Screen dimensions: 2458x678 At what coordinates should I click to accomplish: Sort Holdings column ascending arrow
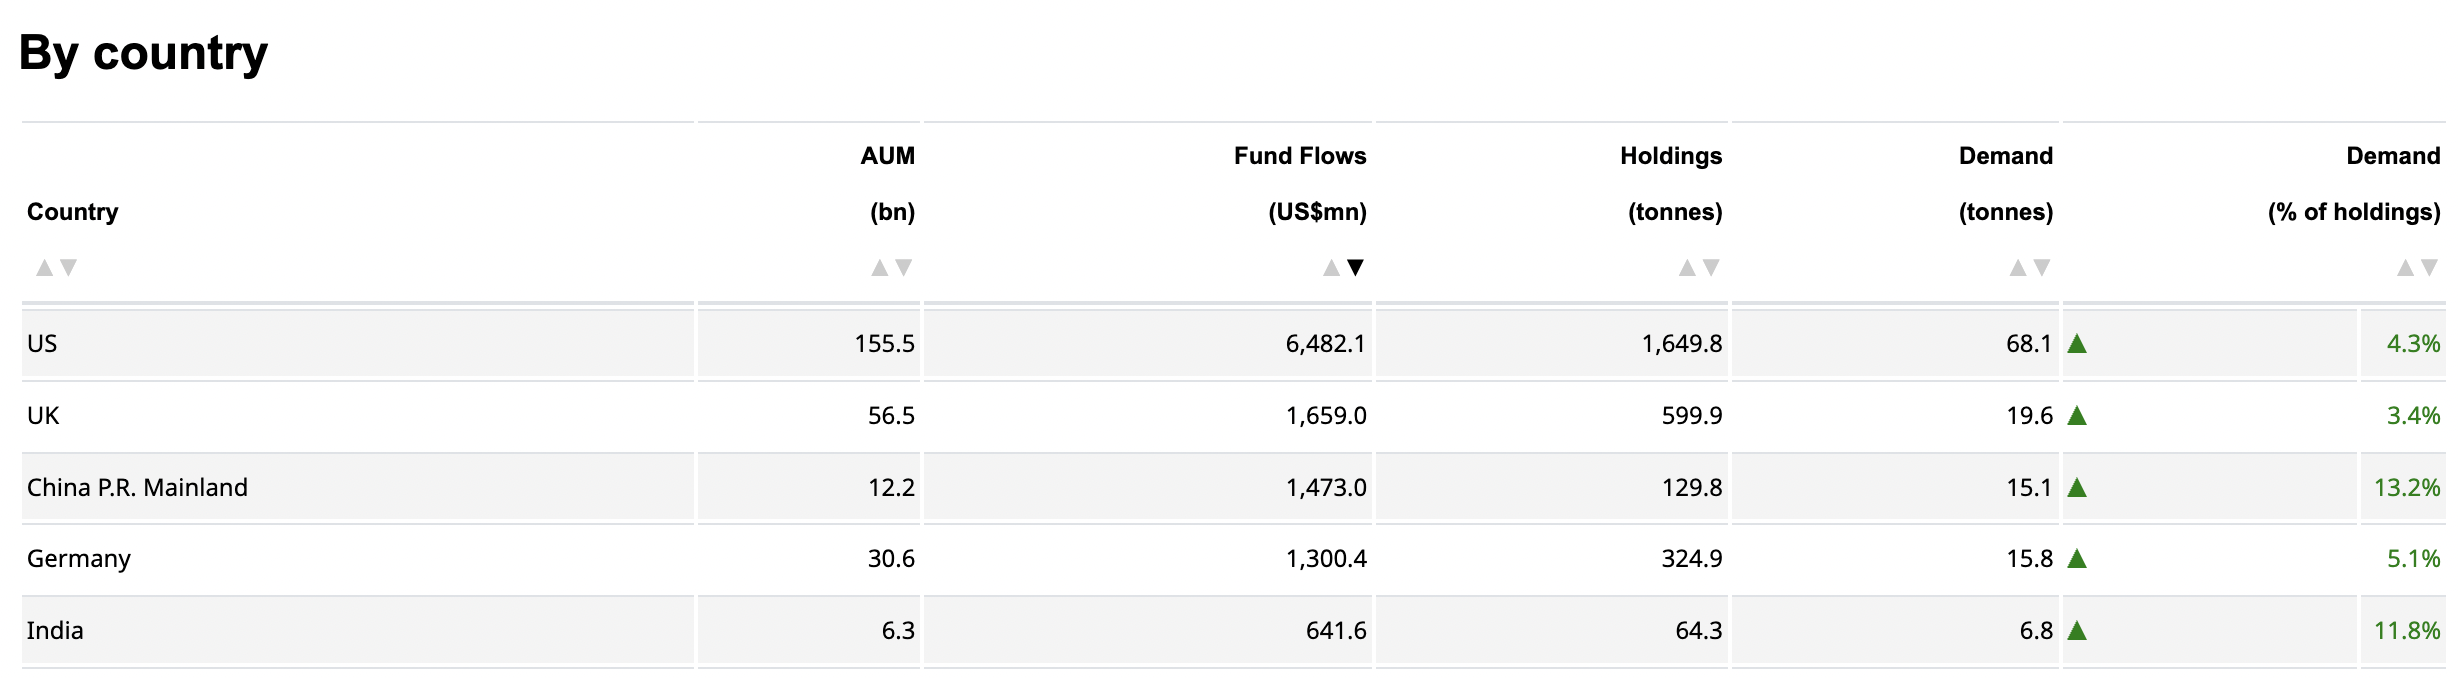(1687, 268)
